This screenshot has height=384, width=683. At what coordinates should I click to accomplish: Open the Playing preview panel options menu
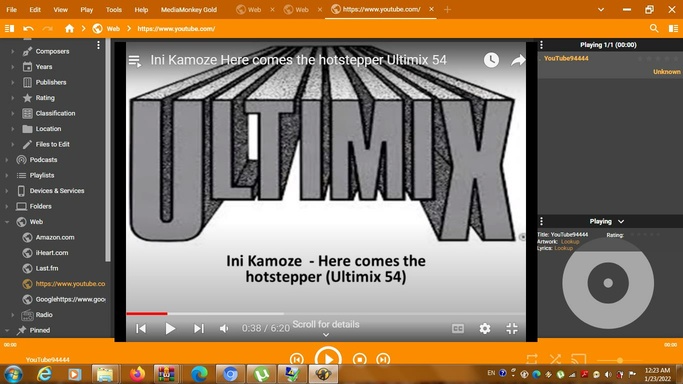541,221
